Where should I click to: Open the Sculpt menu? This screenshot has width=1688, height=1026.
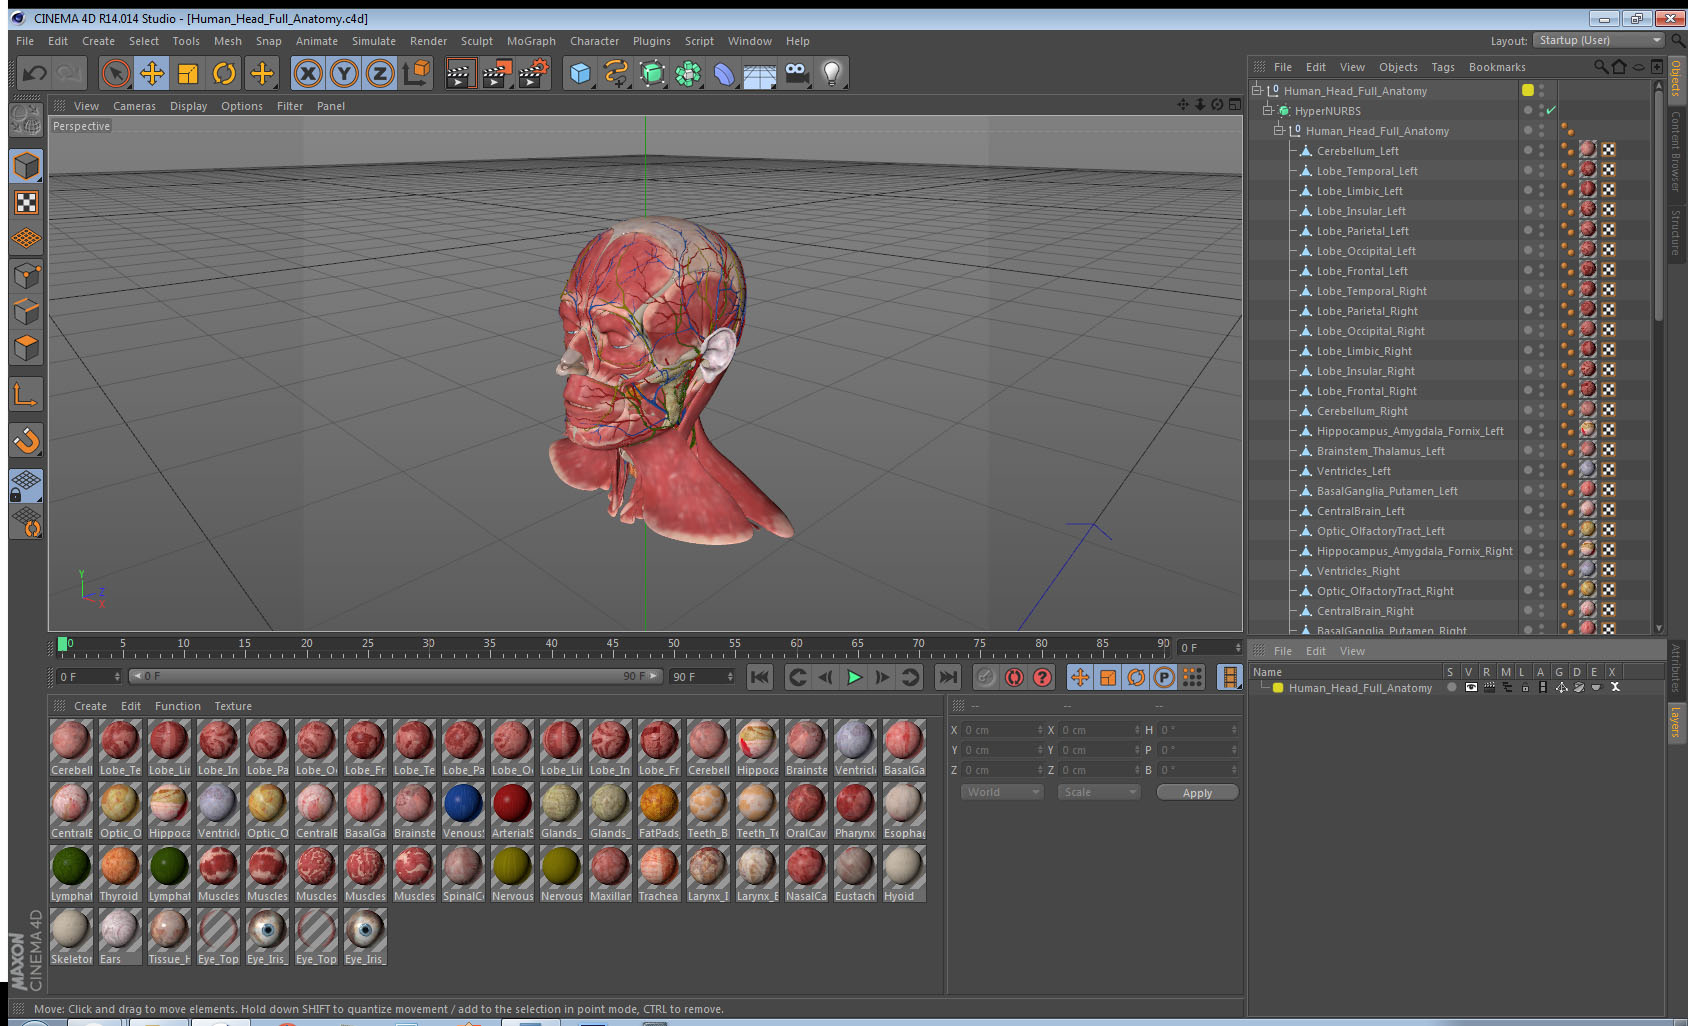[477, 41]
